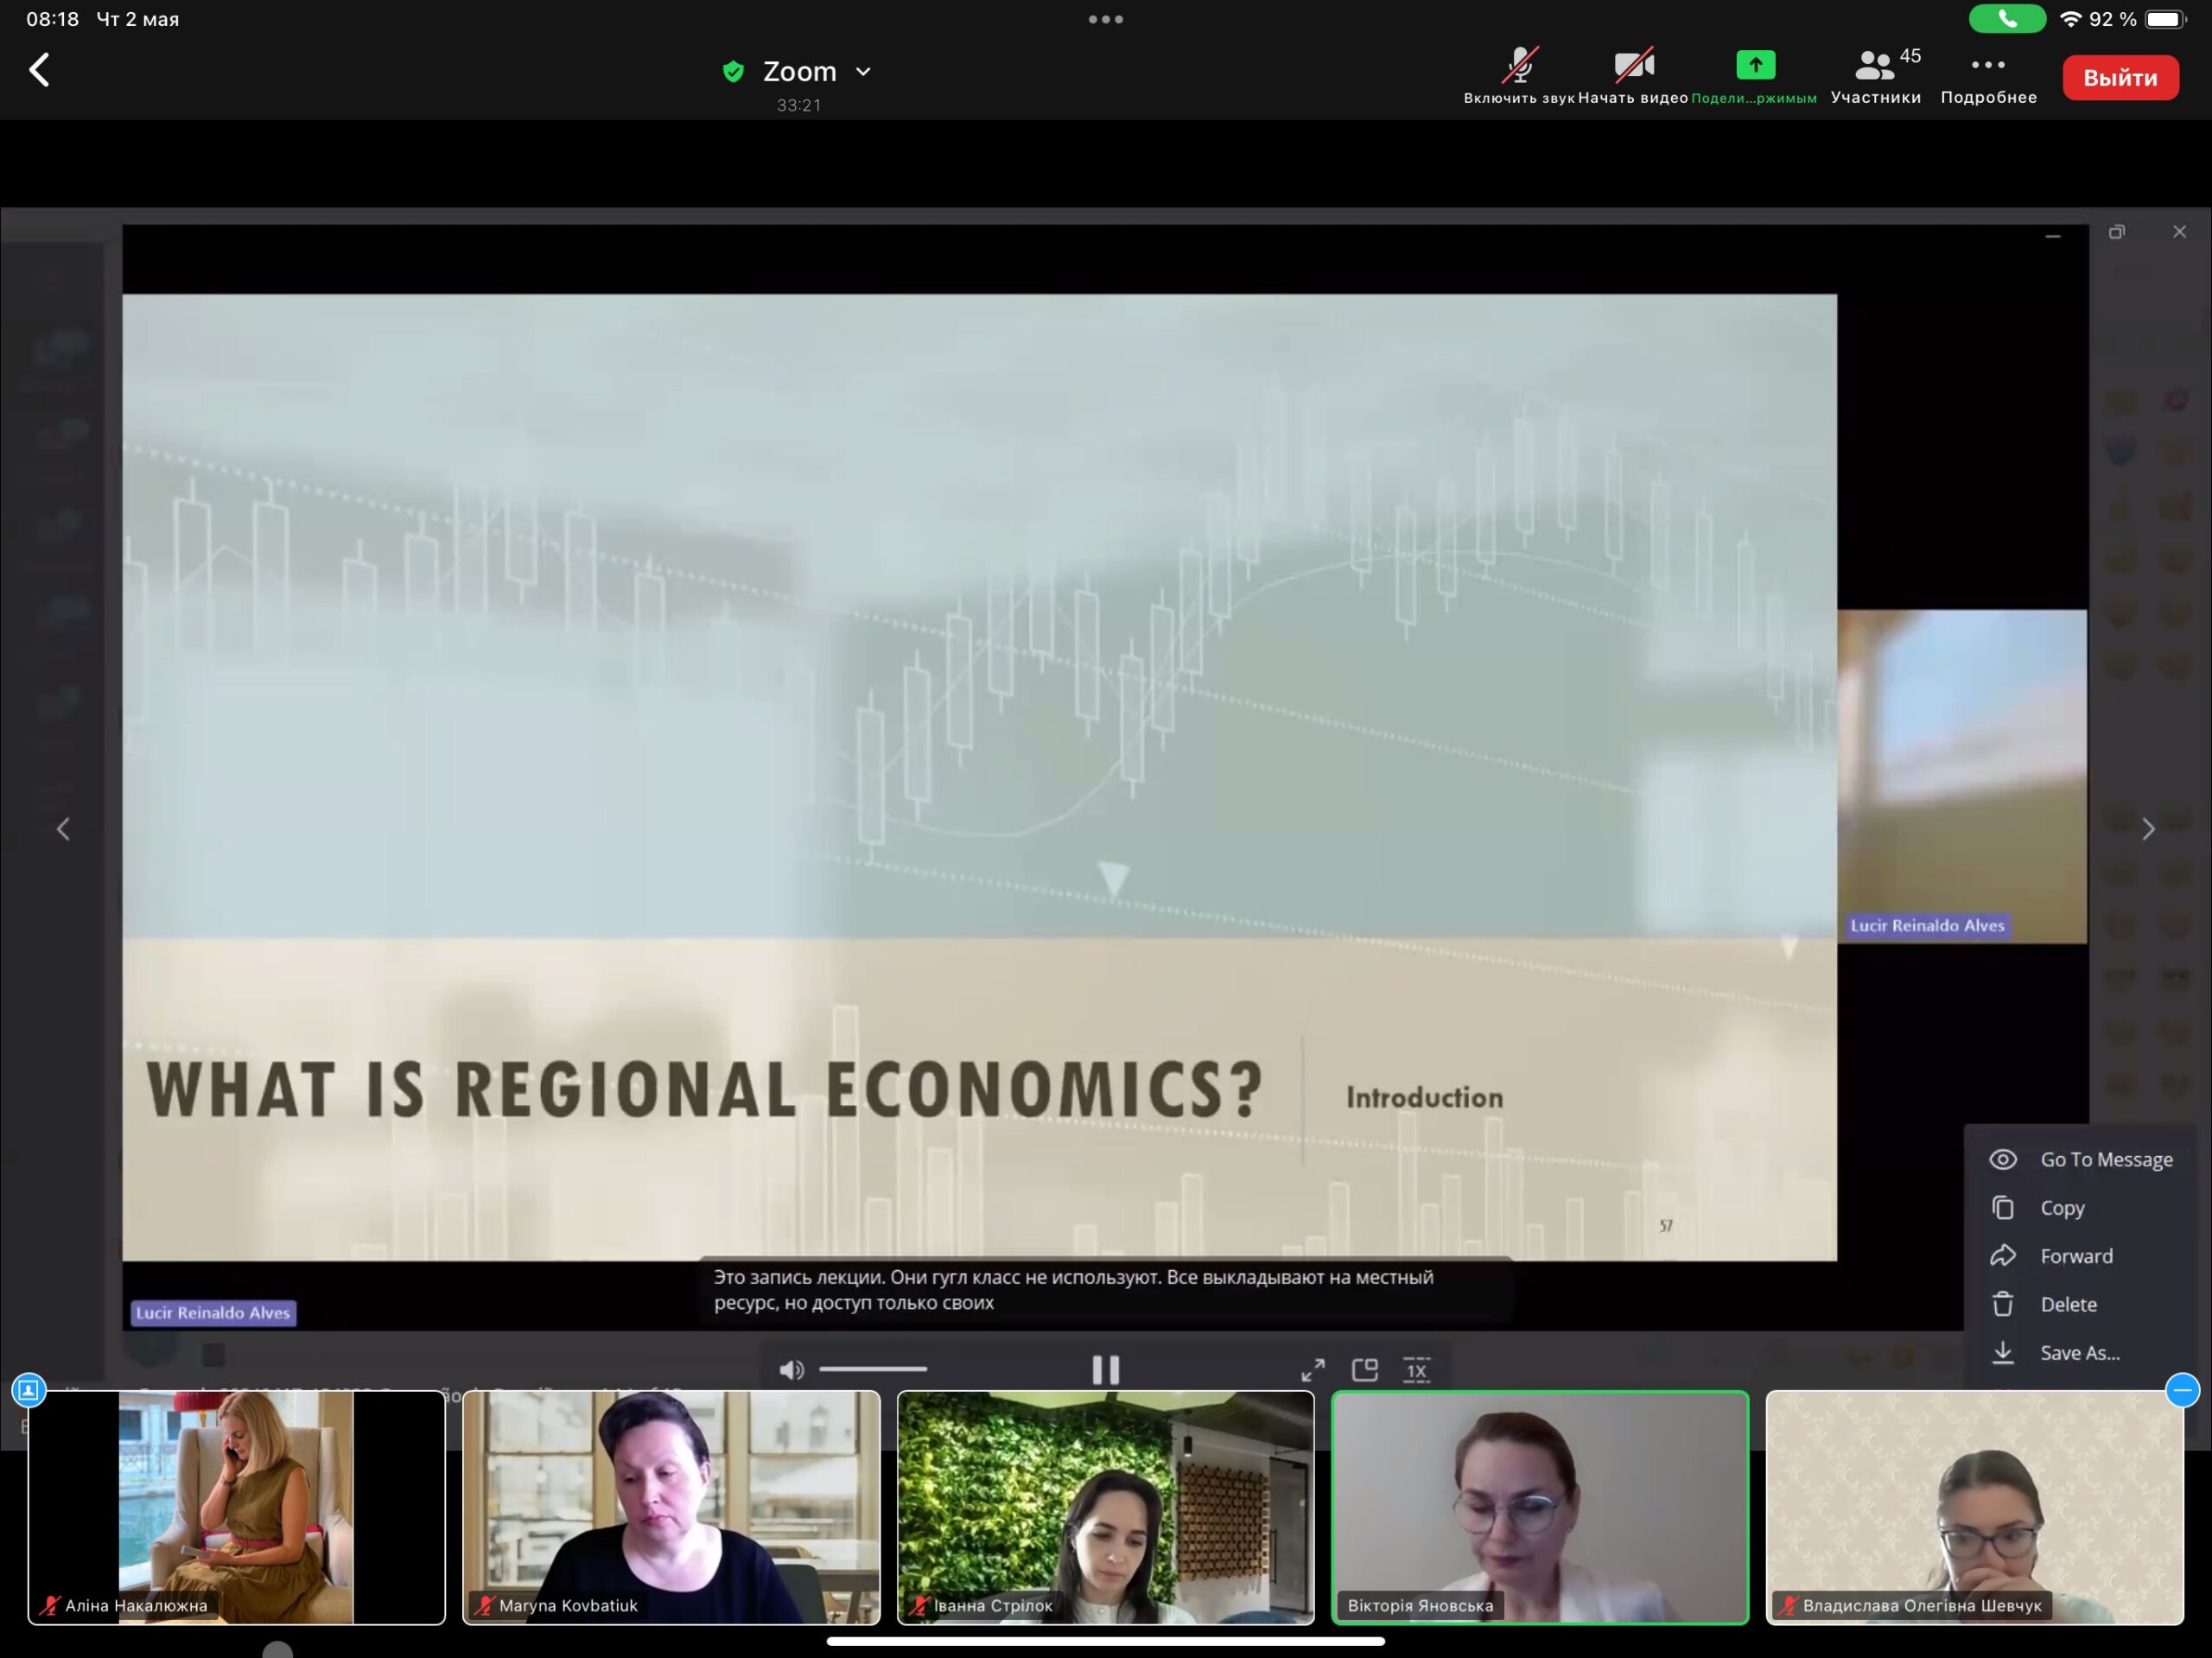Open the Участники participants list

tap(1875, 76)
